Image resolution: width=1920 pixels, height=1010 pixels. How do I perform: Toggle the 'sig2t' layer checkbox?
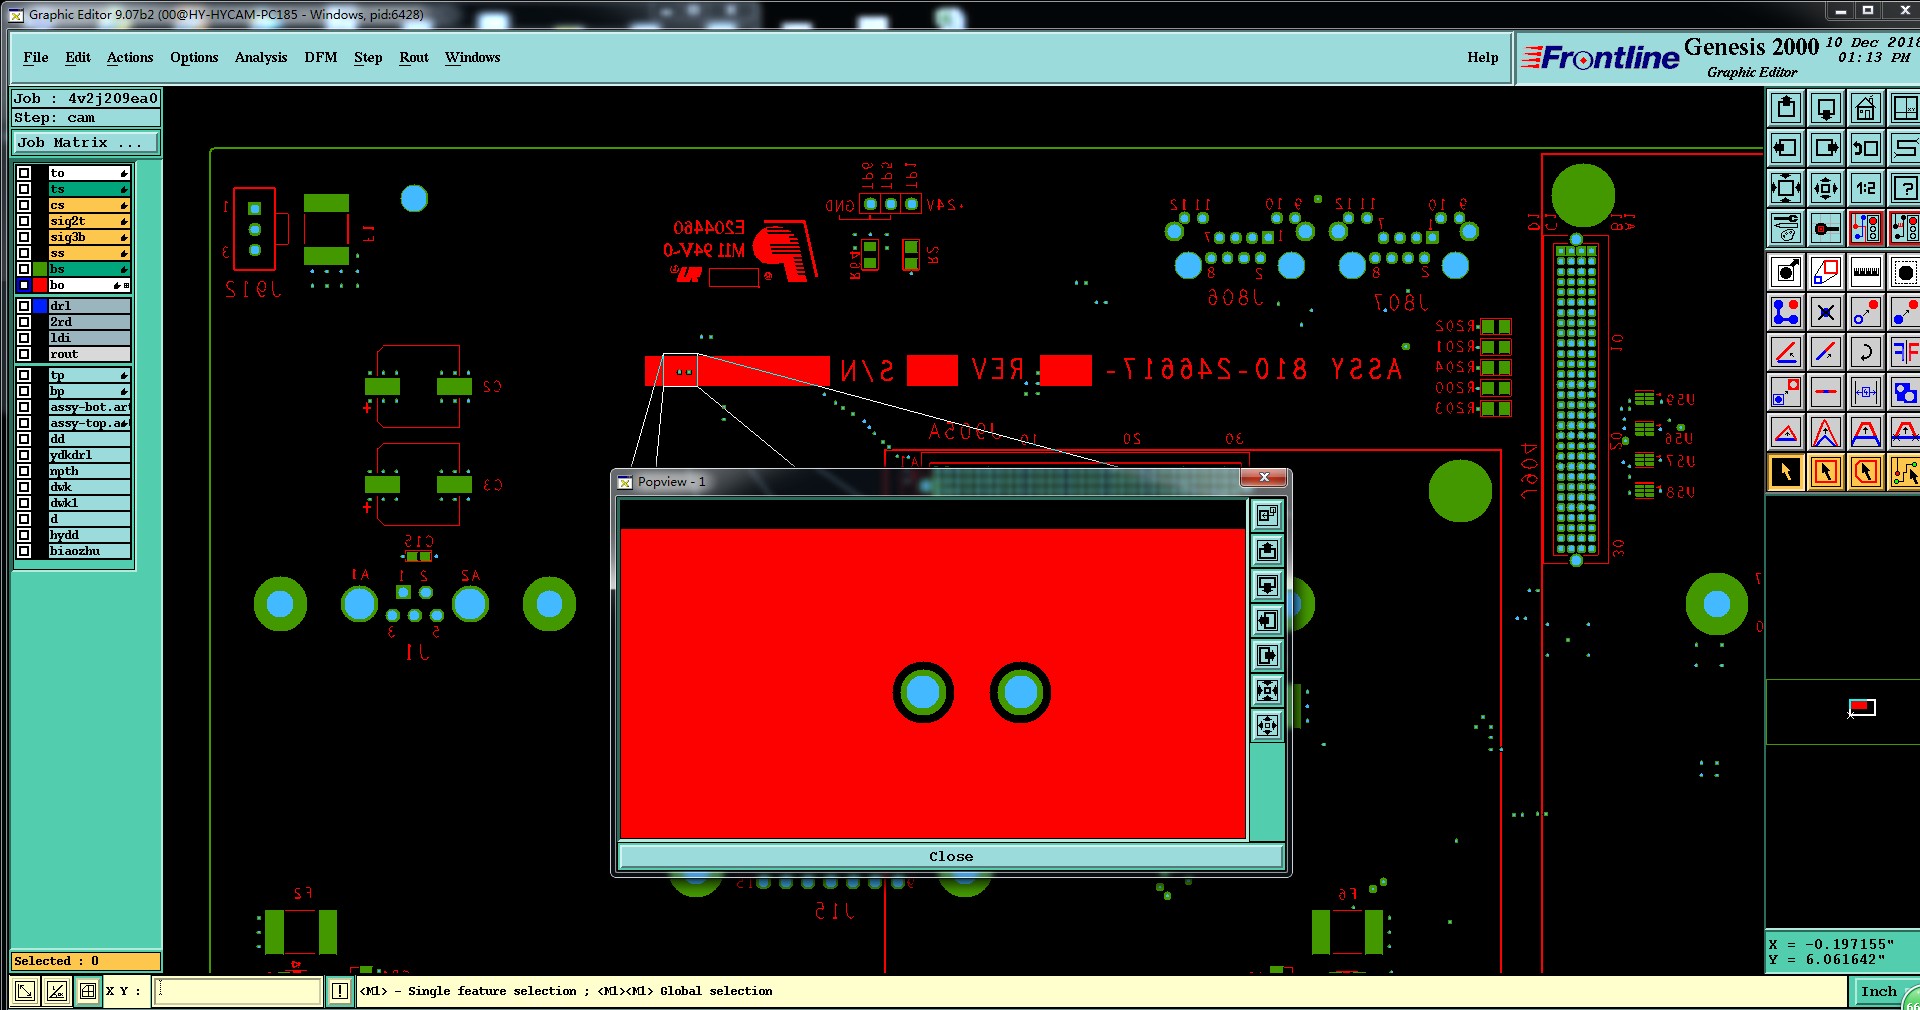click(24, 221)
